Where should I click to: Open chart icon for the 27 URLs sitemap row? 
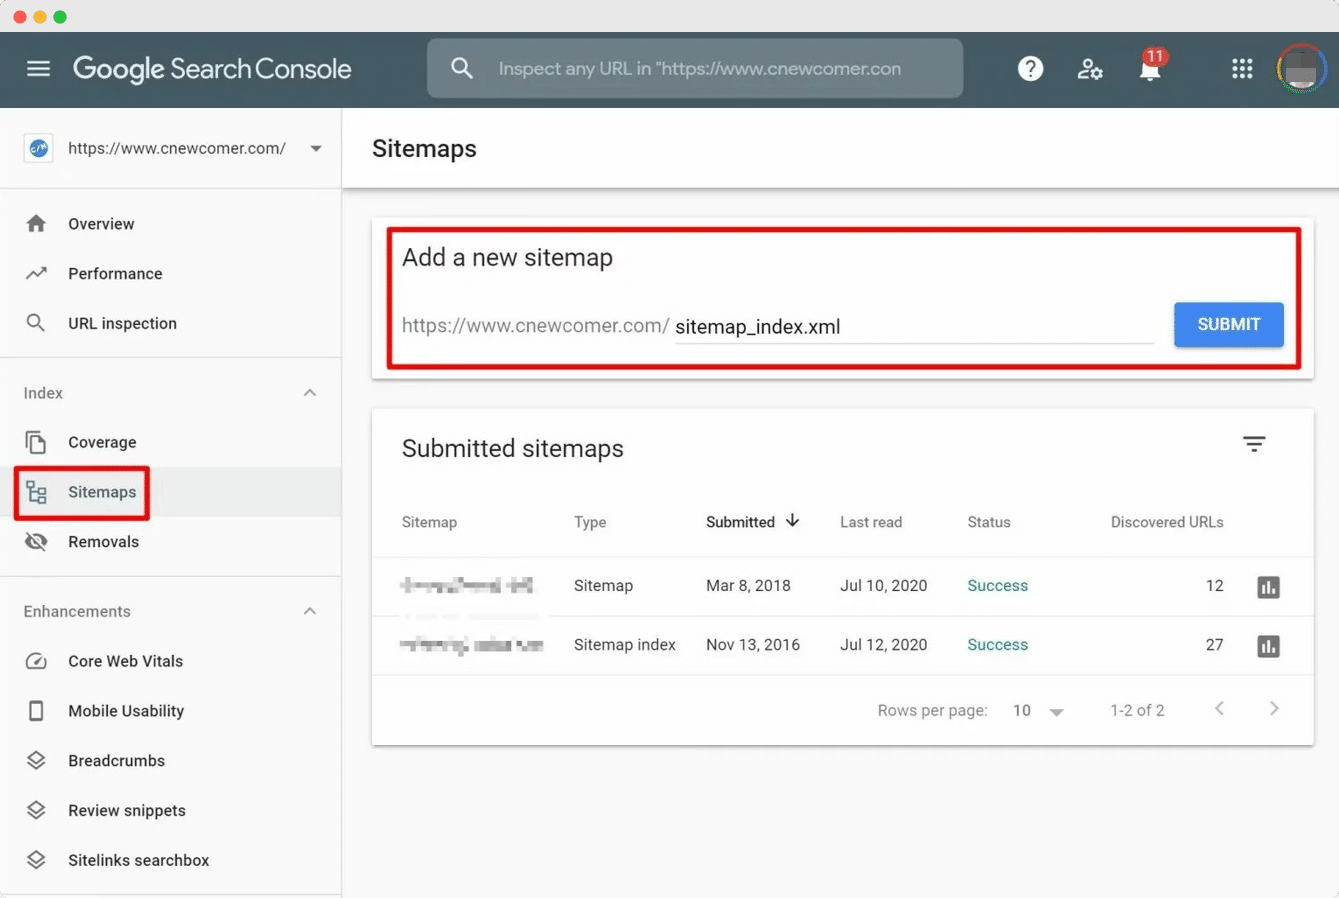click(1268, 646)
